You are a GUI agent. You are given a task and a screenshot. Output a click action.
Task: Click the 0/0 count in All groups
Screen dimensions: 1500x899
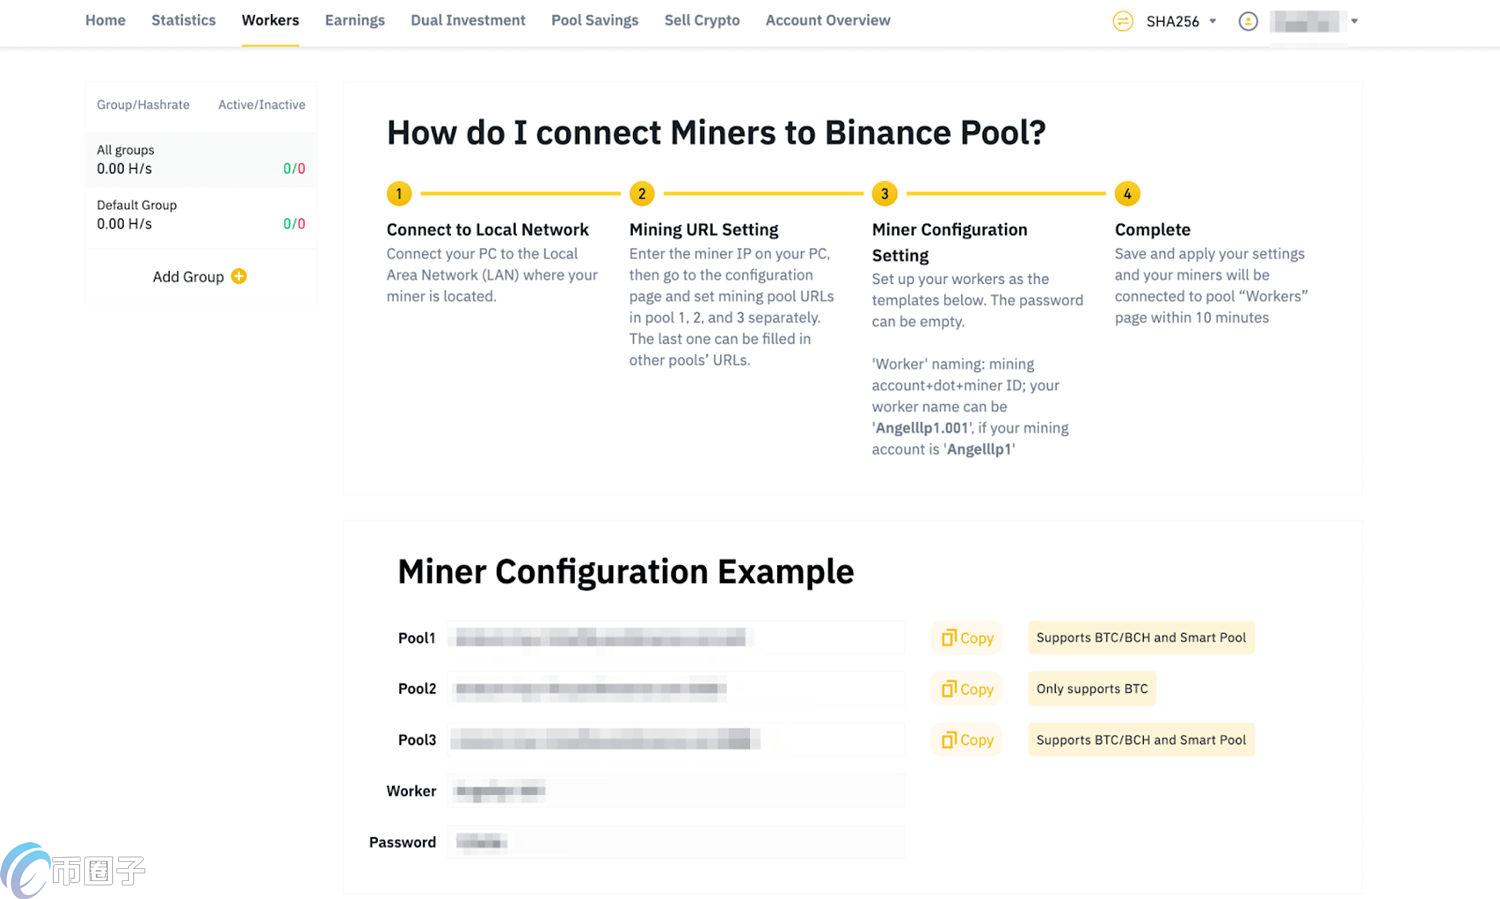(294, 169)
